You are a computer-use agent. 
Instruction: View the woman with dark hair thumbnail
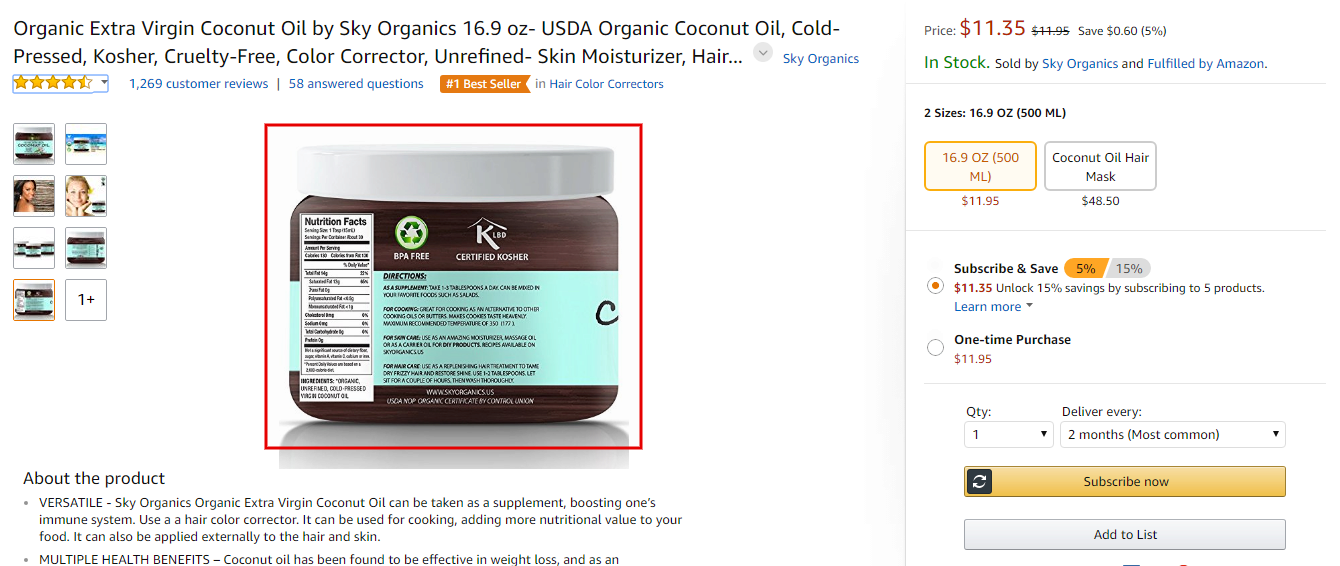click(34, 196)
